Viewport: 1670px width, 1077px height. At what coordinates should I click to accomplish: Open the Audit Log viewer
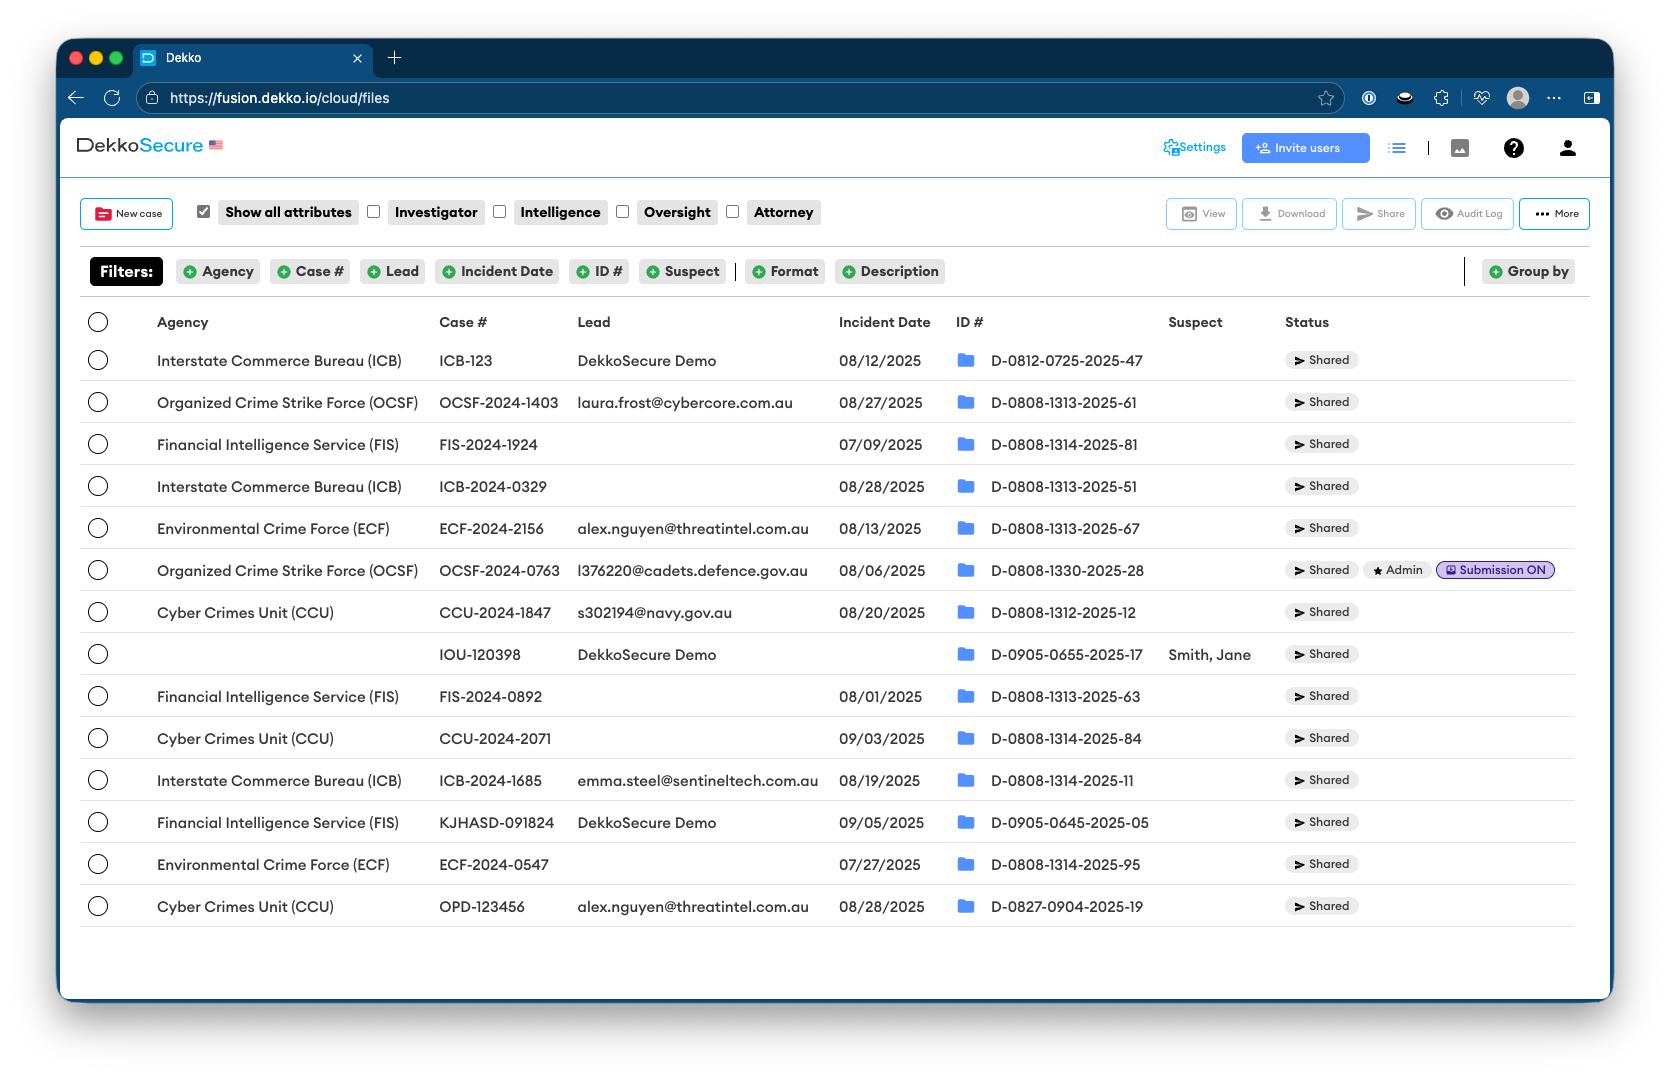(1467, 213)
